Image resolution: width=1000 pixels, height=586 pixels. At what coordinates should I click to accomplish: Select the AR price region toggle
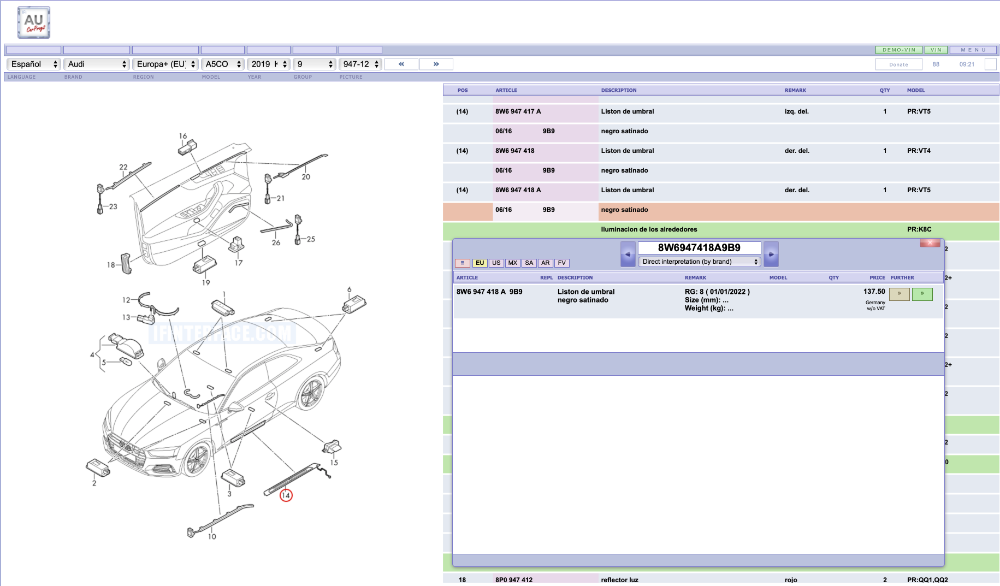pyautogui.click(x=545, y=263)
